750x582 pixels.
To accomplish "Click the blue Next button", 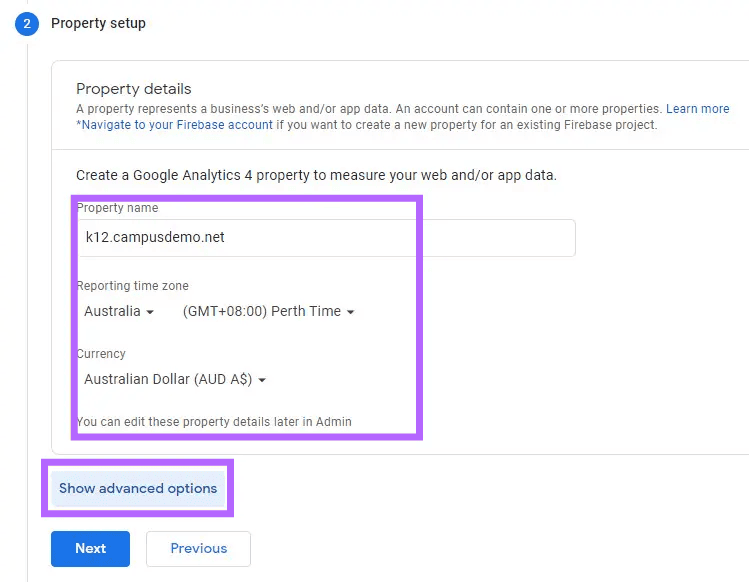I will coord(90,549).
